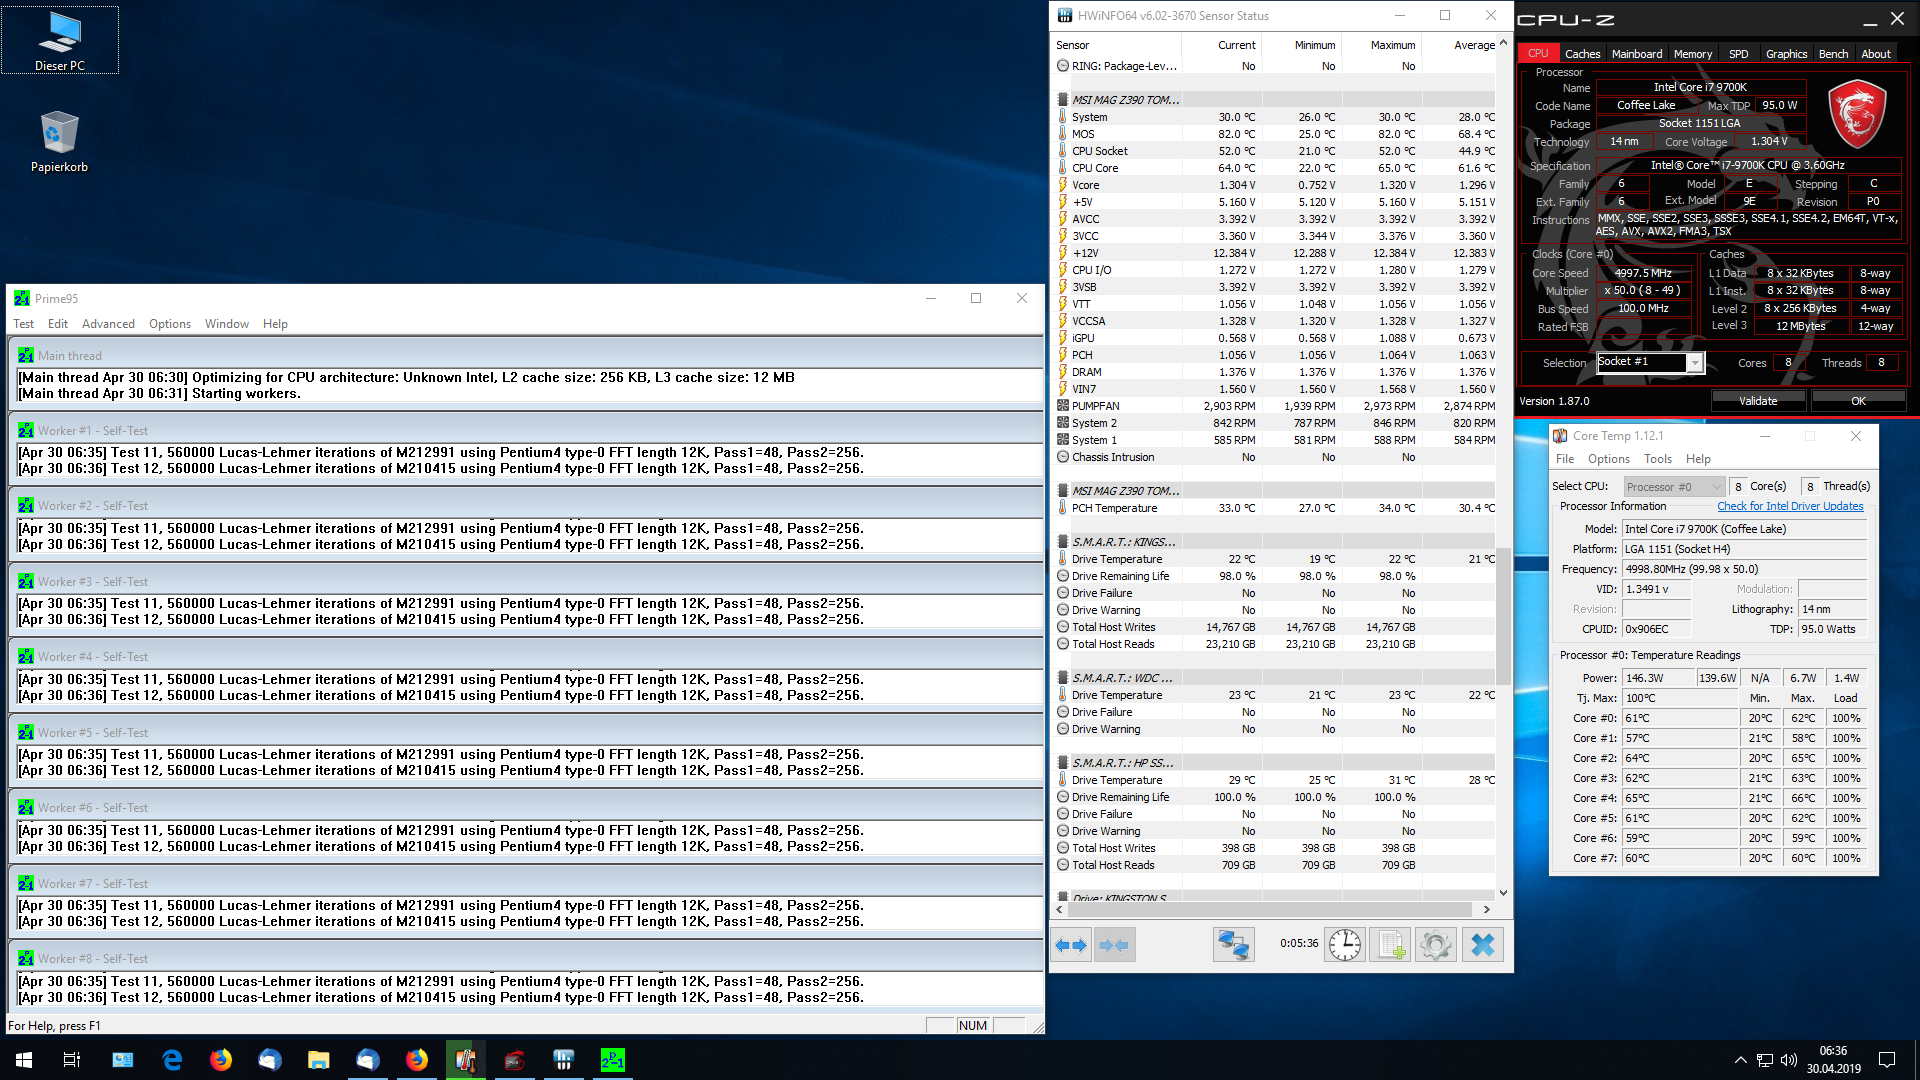Viewport: 1920px width, 1080px height.
Task: Start HWiNFO sensor logging sheet icon
Action: pyautogui.click(x=1390, y=944)
